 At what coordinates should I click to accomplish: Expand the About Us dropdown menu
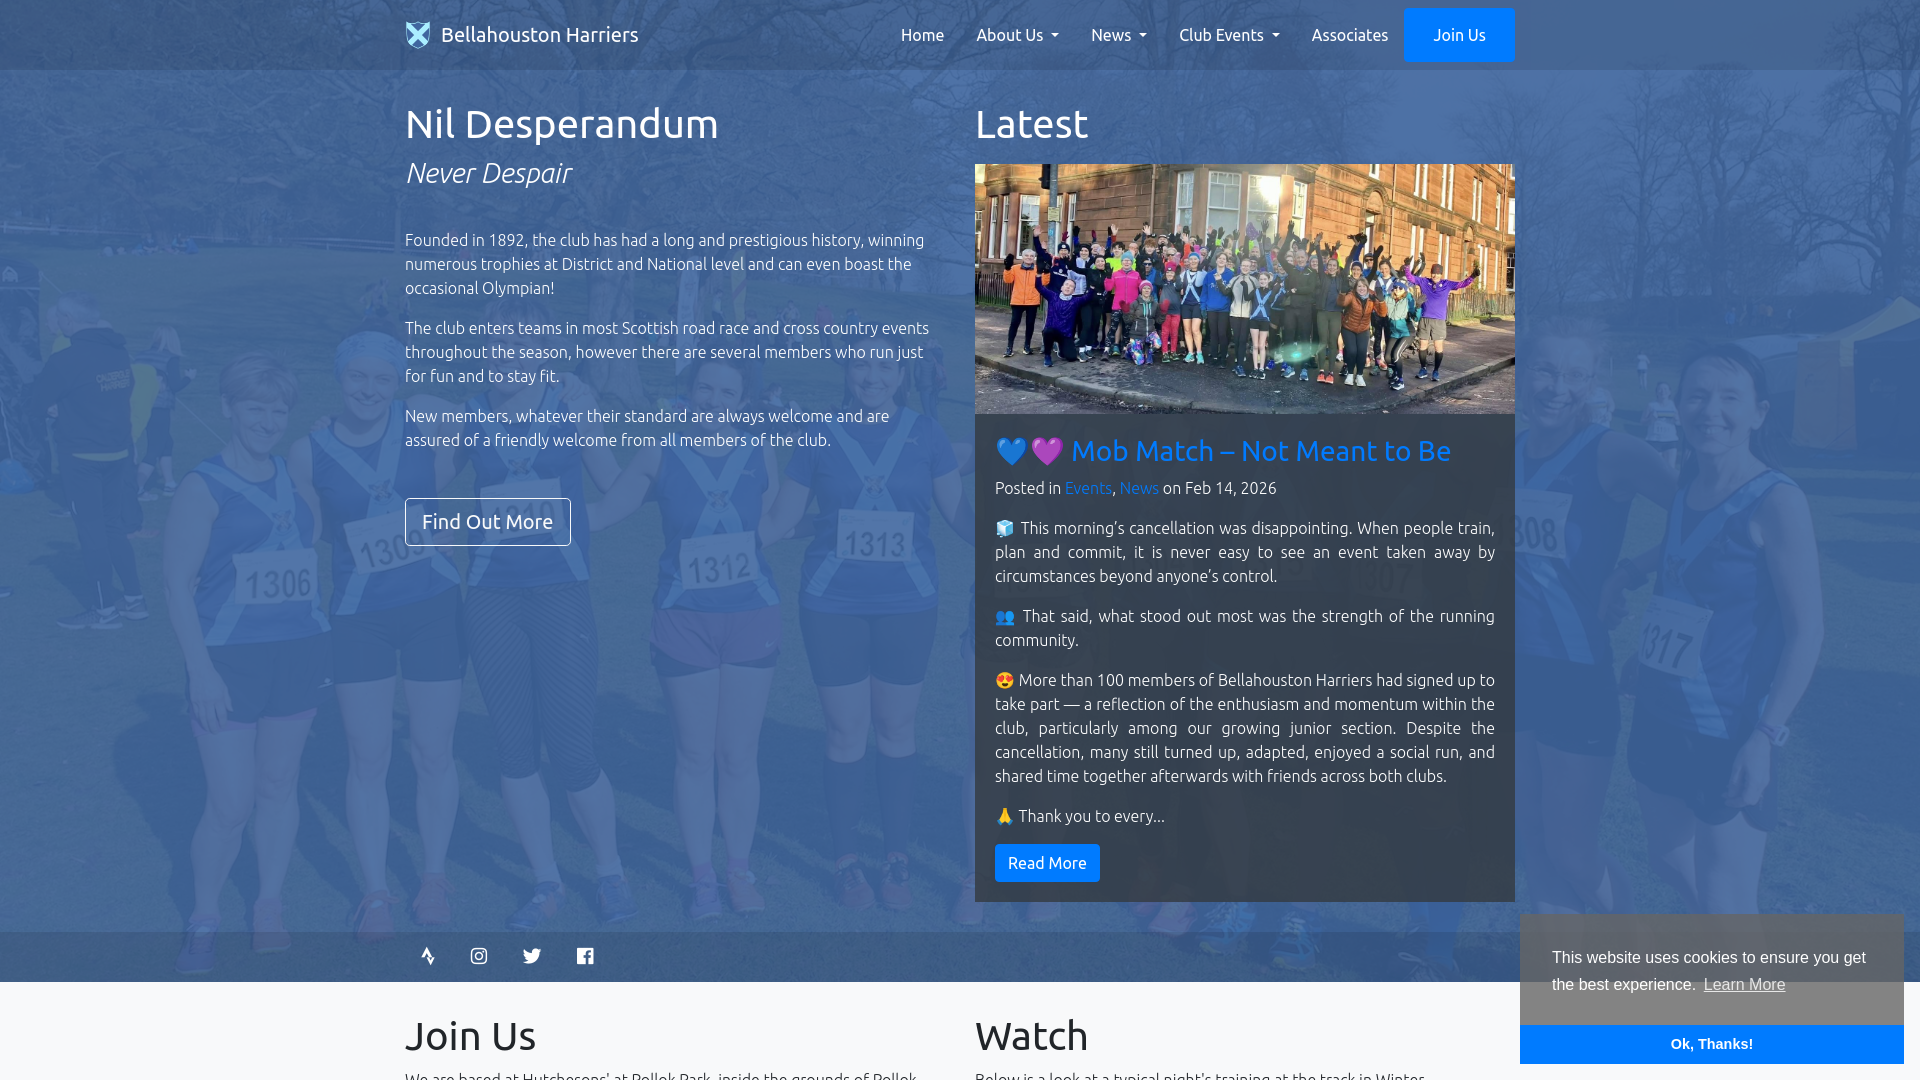[1017, 35]
